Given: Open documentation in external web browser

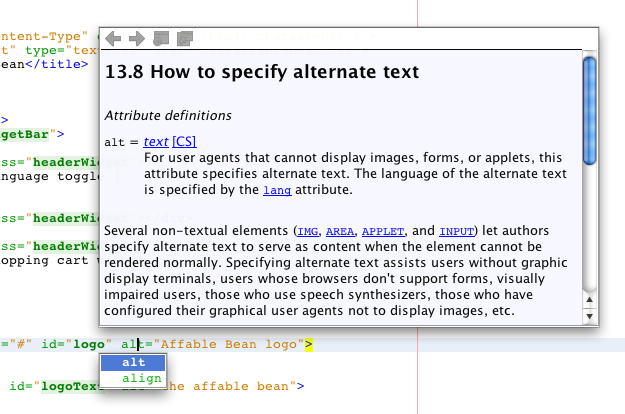Looking at the screenshot, I should 162,38.
